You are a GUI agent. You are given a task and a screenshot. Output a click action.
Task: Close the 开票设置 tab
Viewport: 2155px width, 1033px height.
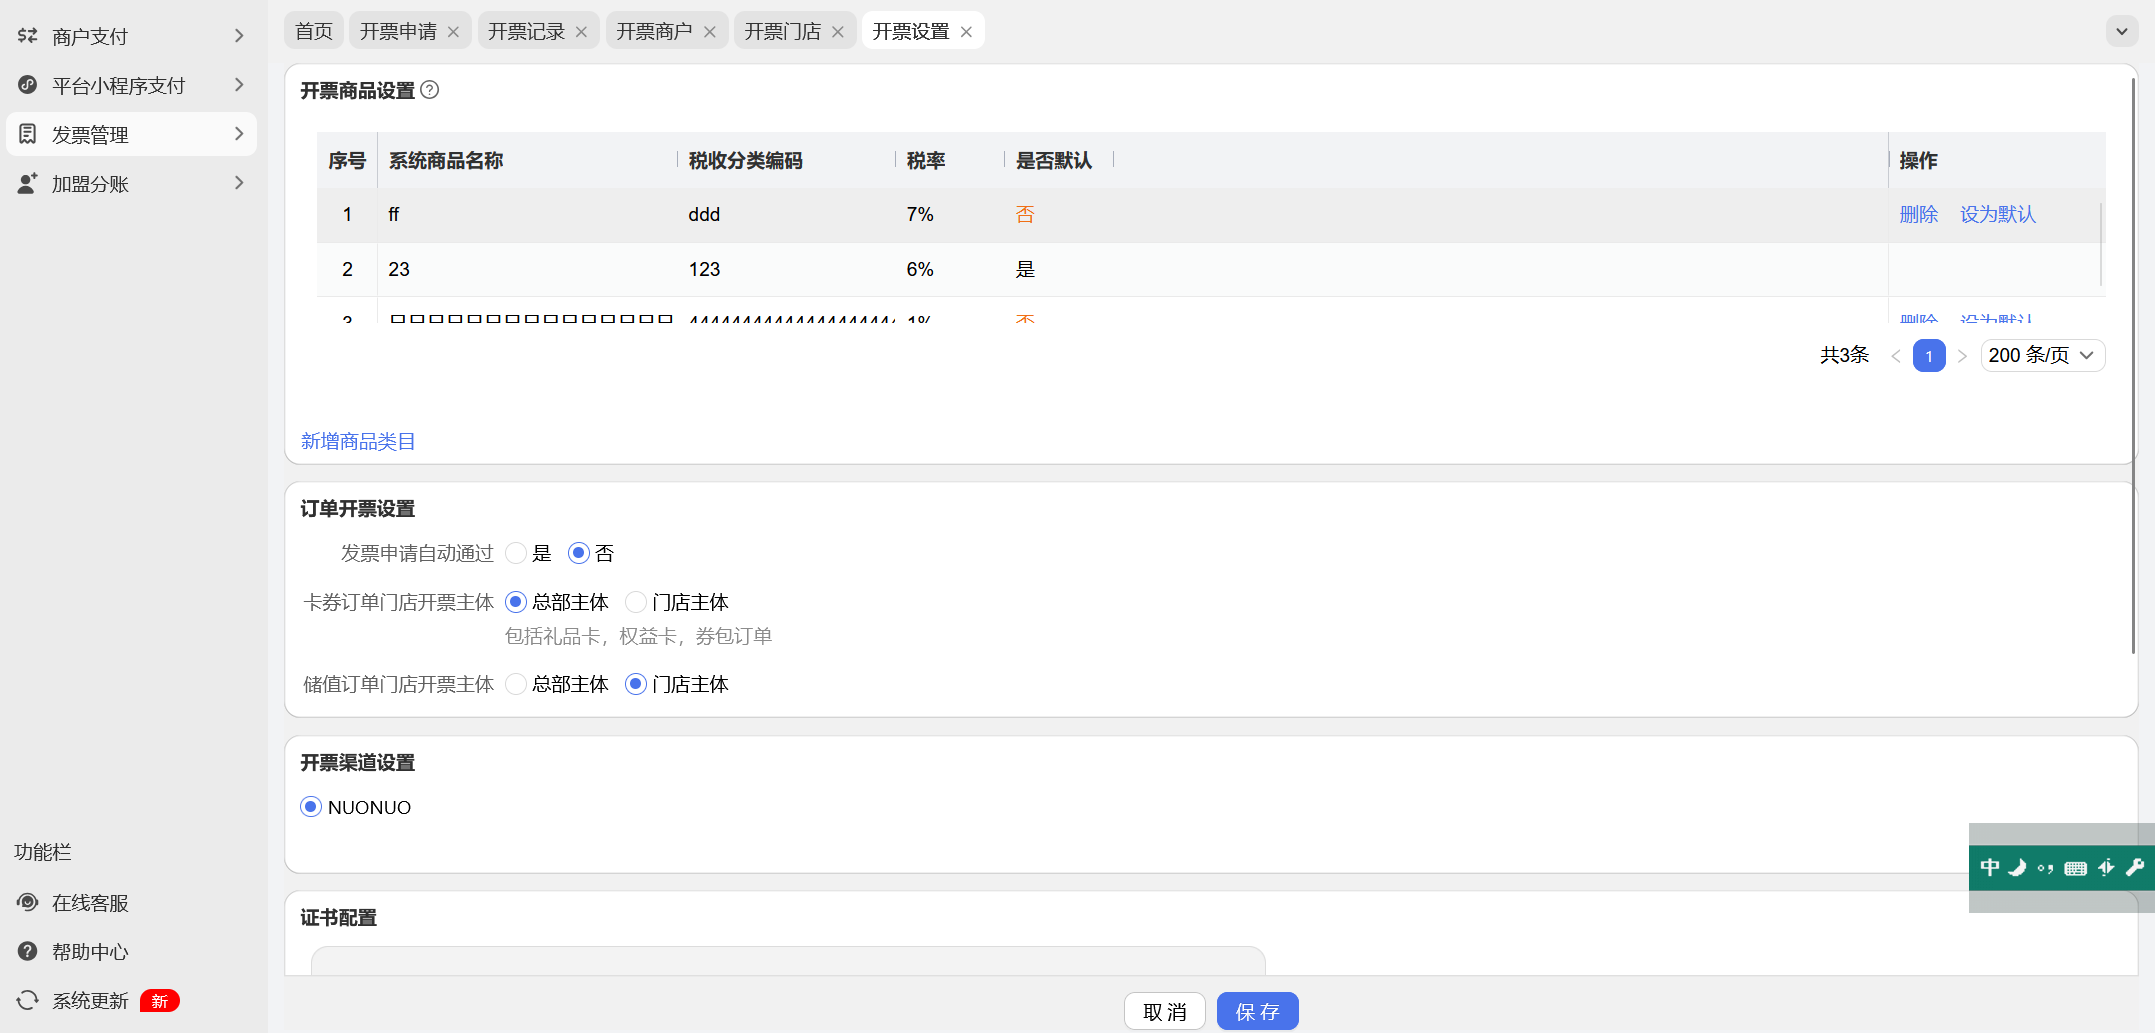coord(966,32)
